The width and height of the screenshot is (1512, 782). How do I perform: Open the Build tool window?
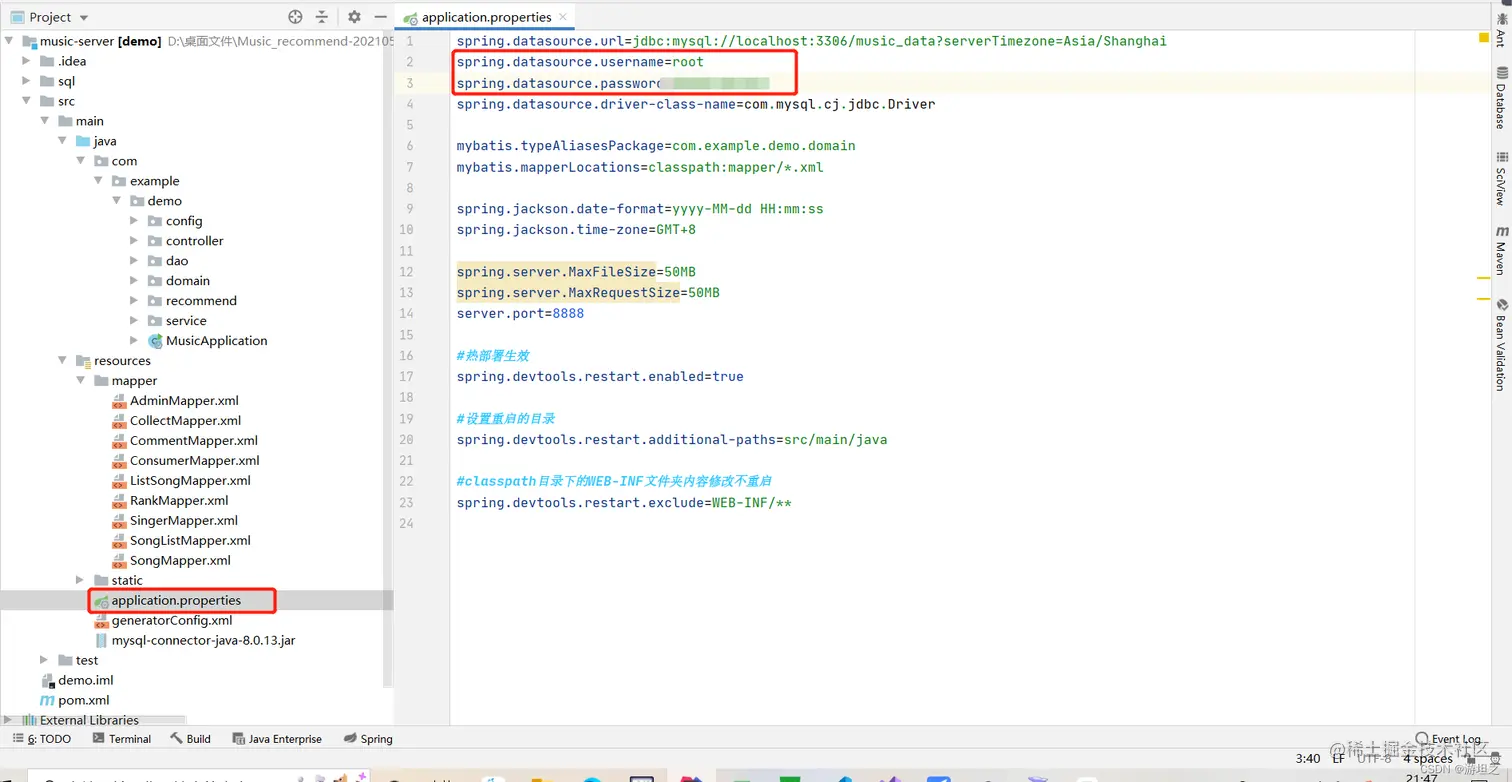(190, 739)
